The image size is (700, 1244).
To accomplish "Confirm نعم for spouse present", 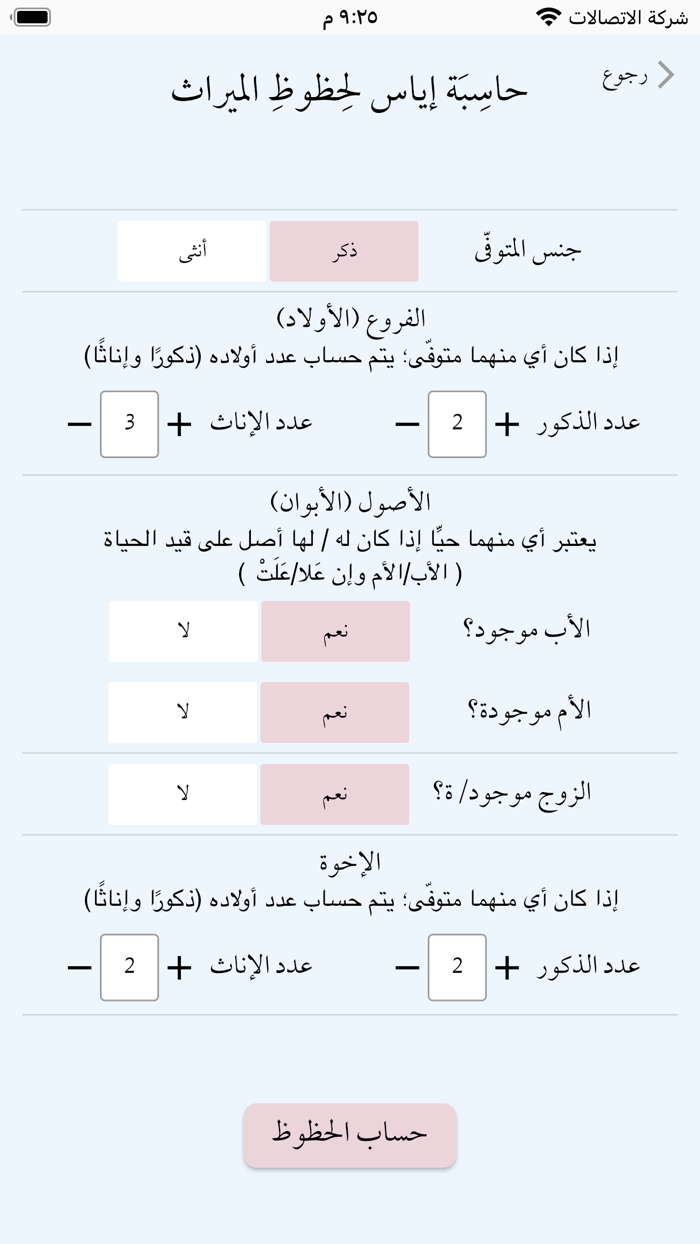I will pos(335,793).
